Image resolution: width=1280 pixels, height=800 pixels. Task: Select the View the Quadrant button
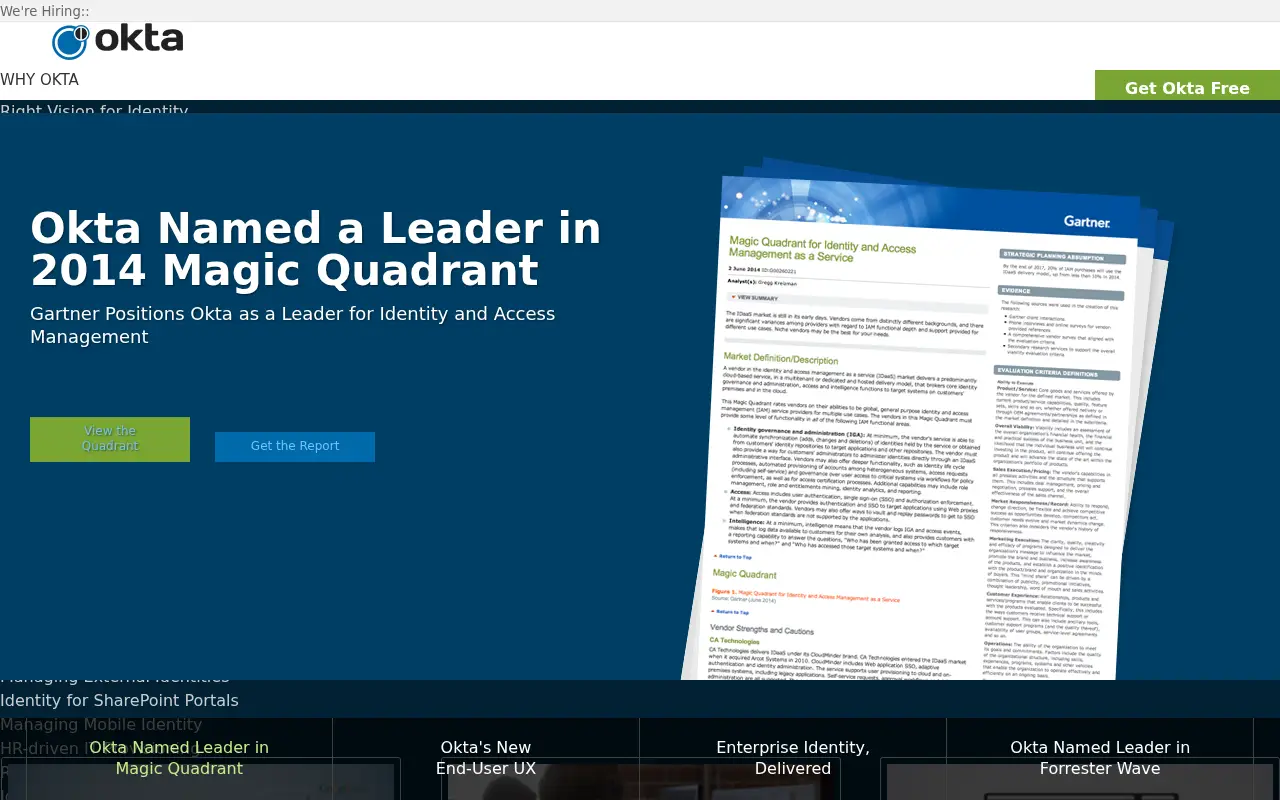(110, 439)
